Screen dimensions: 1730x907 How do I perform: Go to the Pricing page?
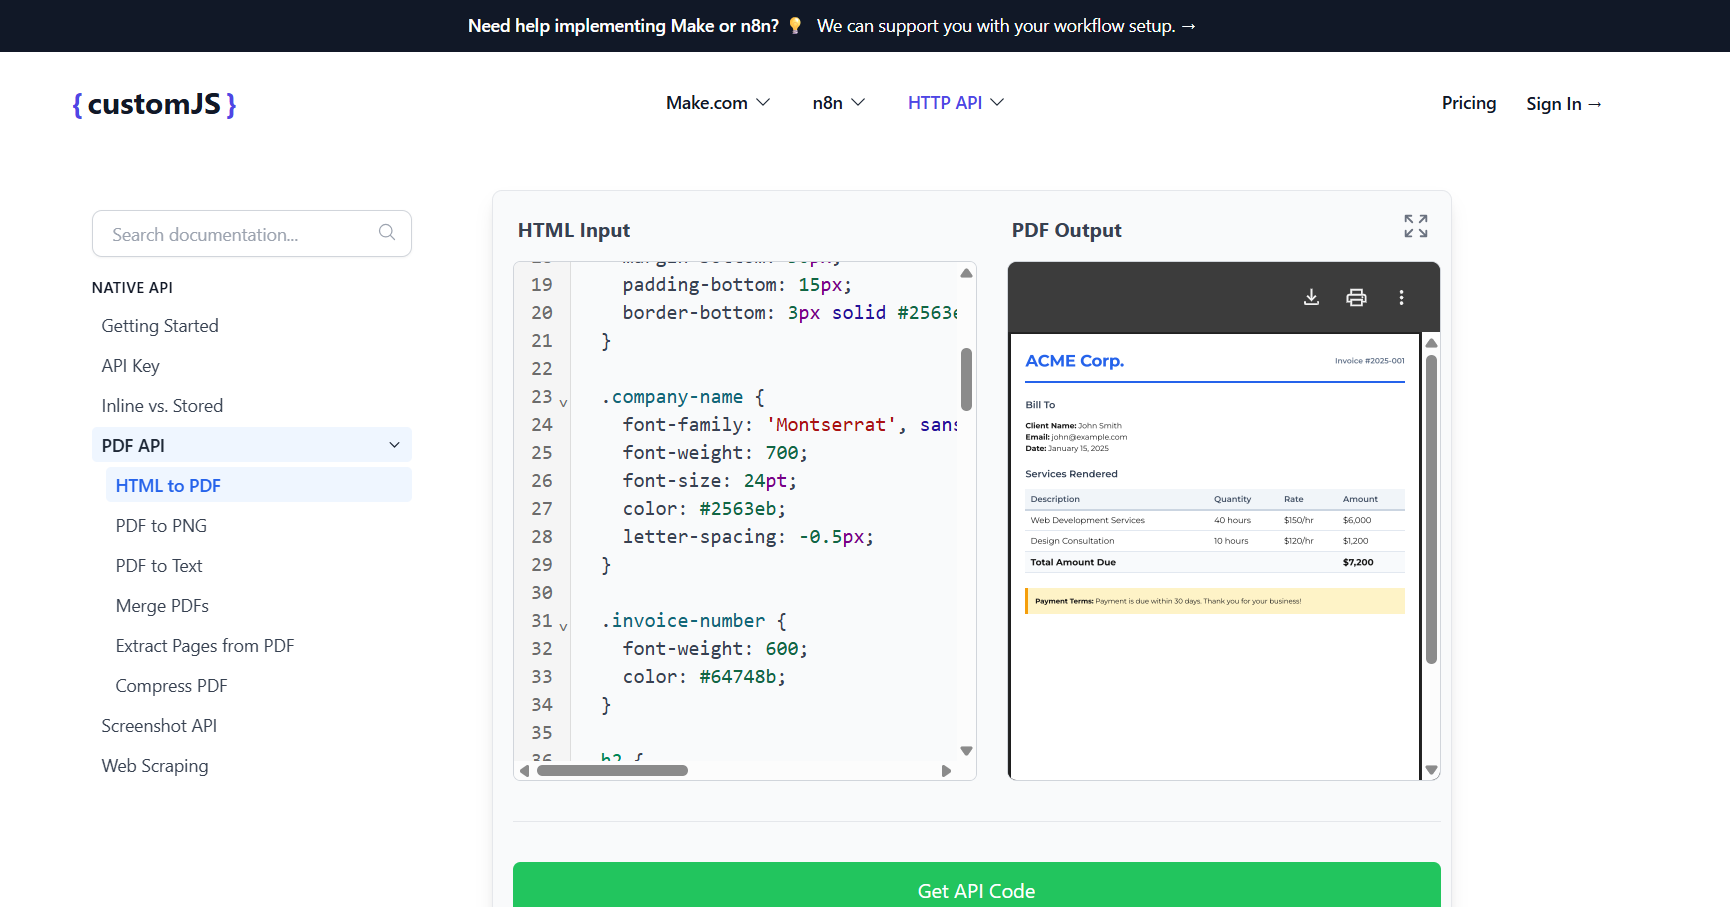(1468, 103)
